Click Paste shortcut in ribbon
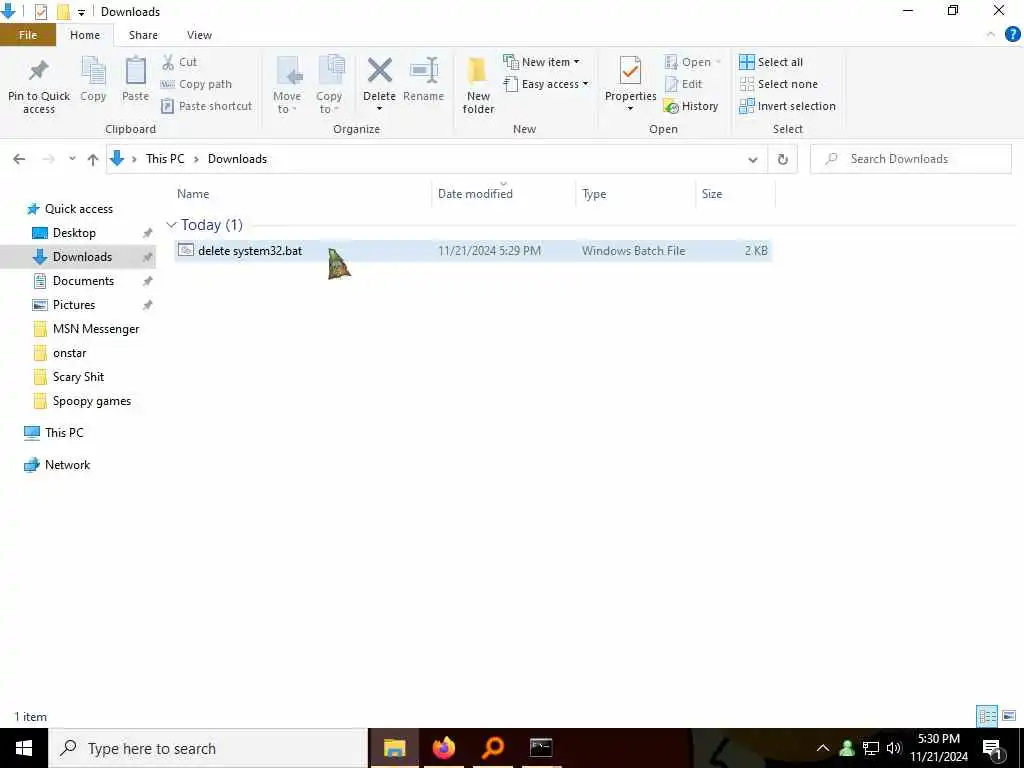1024x768 pixels. pyautogui.click(x=206, y=106)
